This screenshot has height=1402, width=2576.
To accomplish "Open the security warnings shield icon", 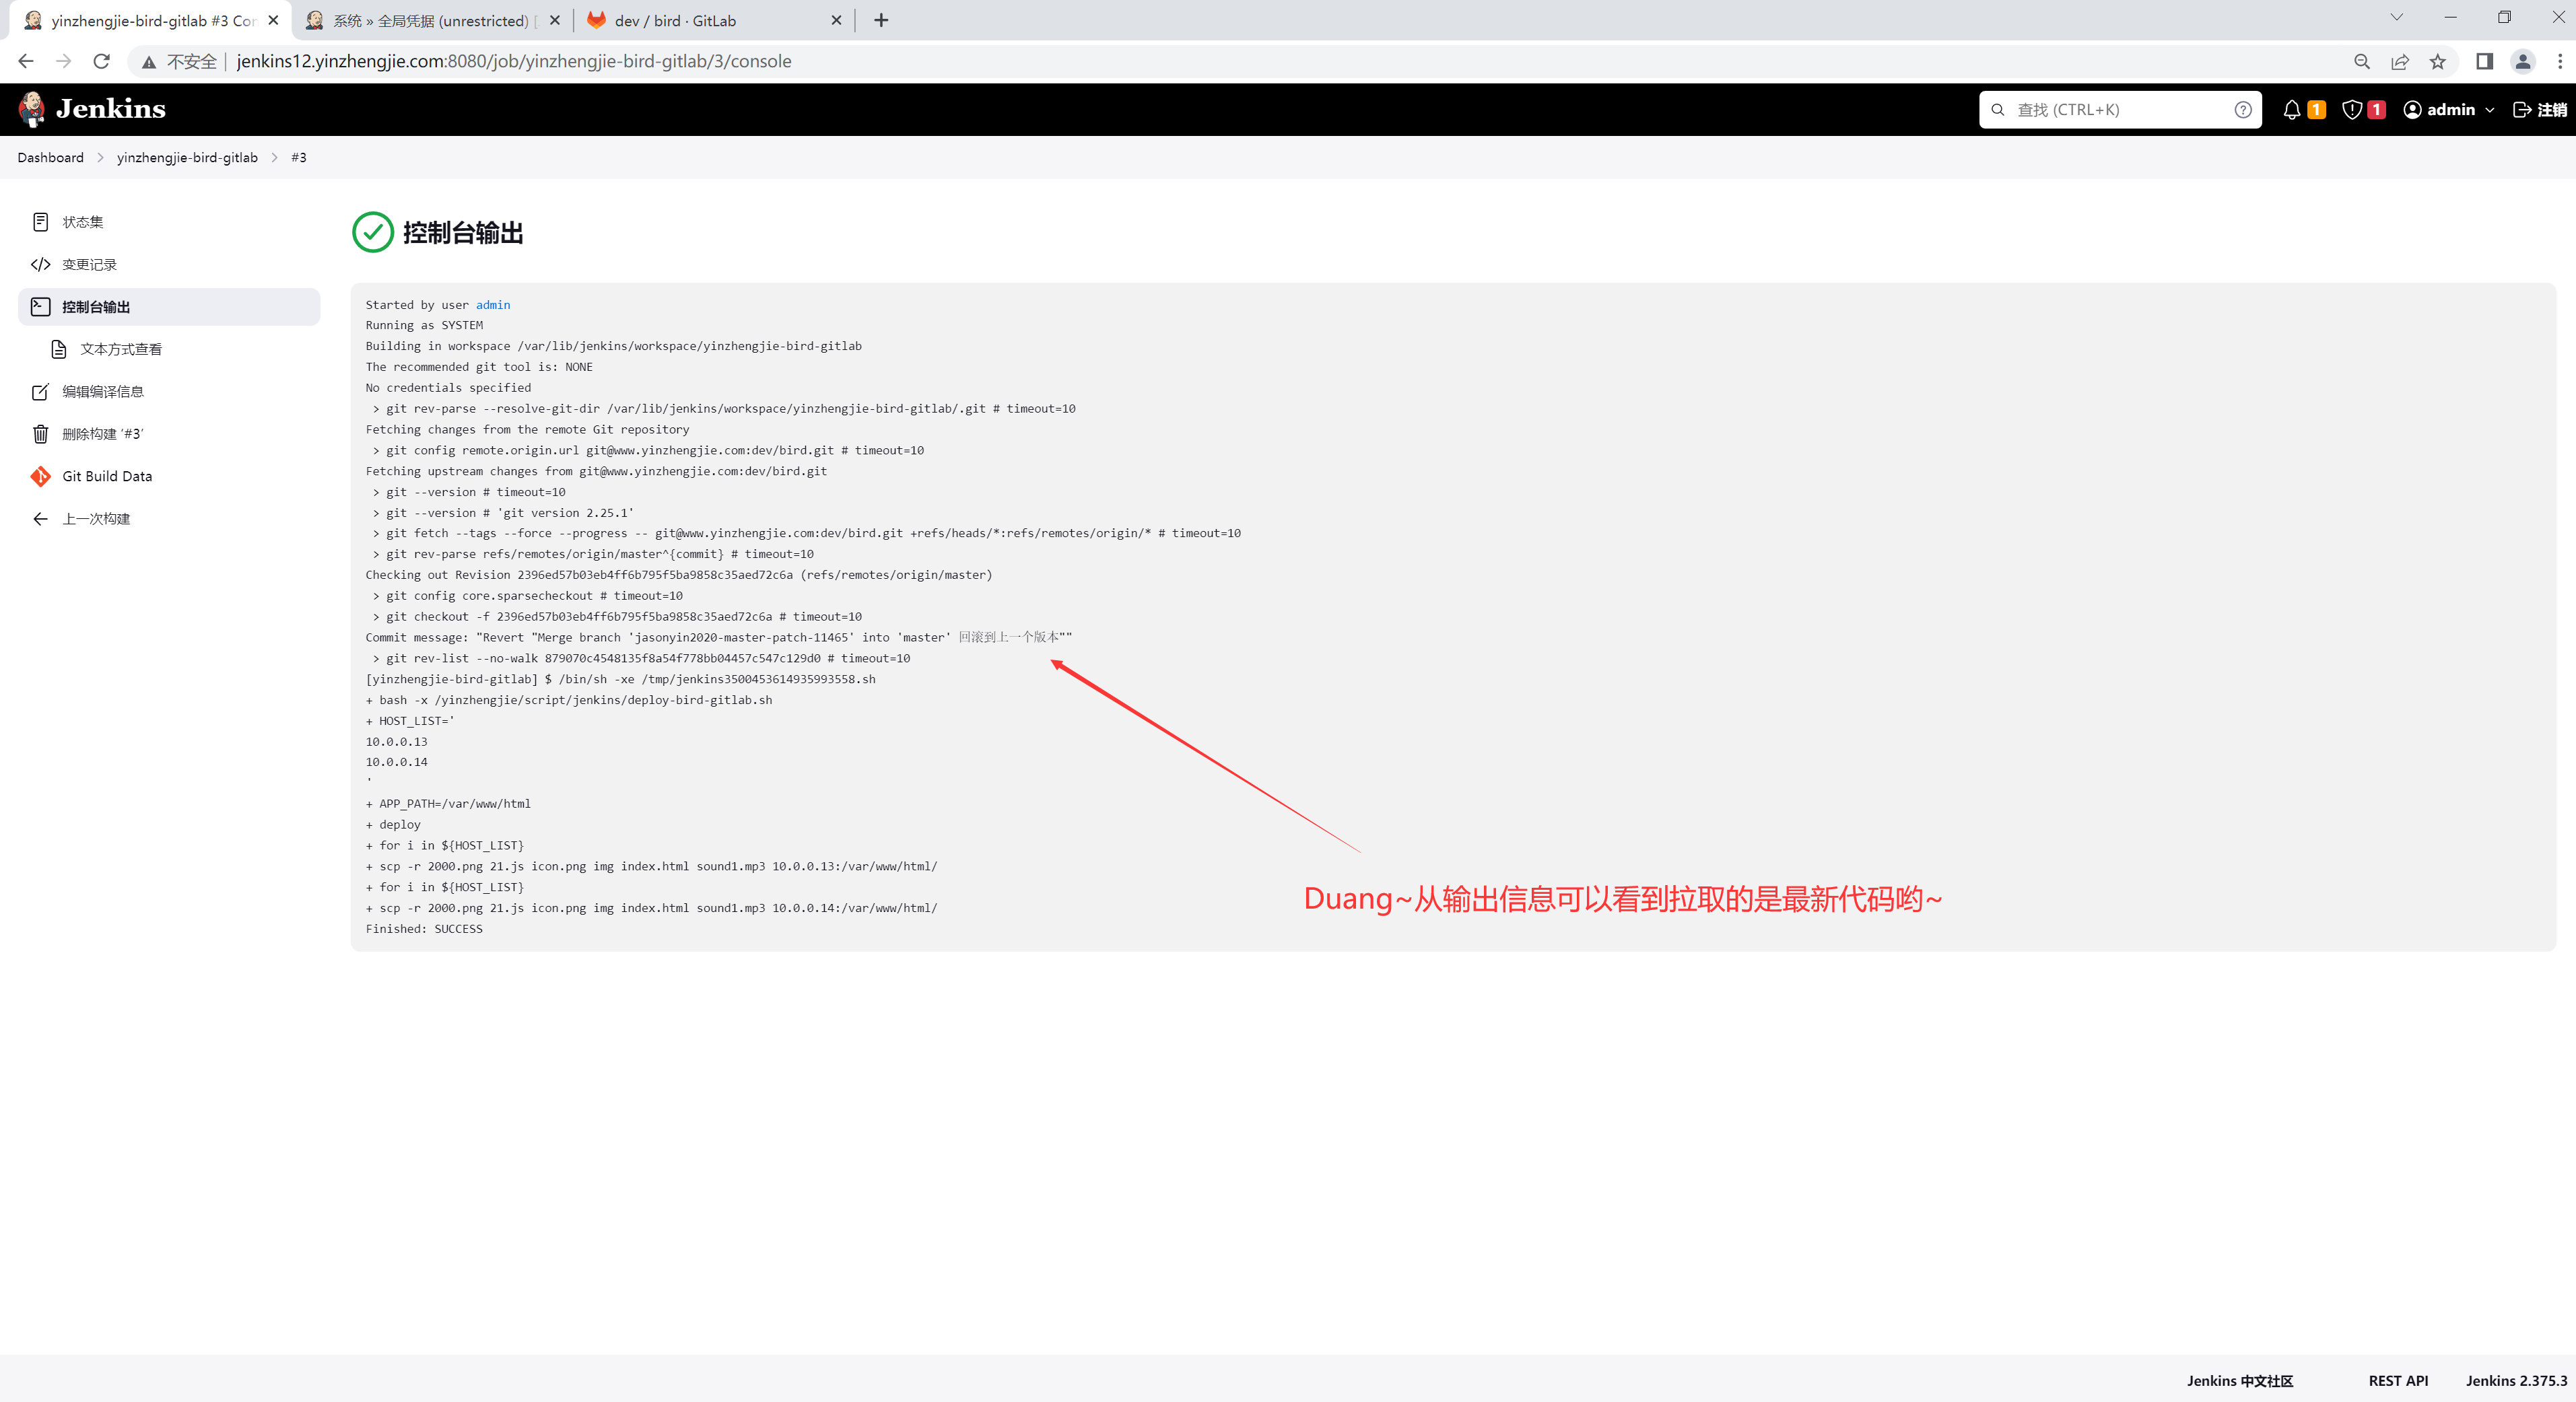I will 2352,110.
